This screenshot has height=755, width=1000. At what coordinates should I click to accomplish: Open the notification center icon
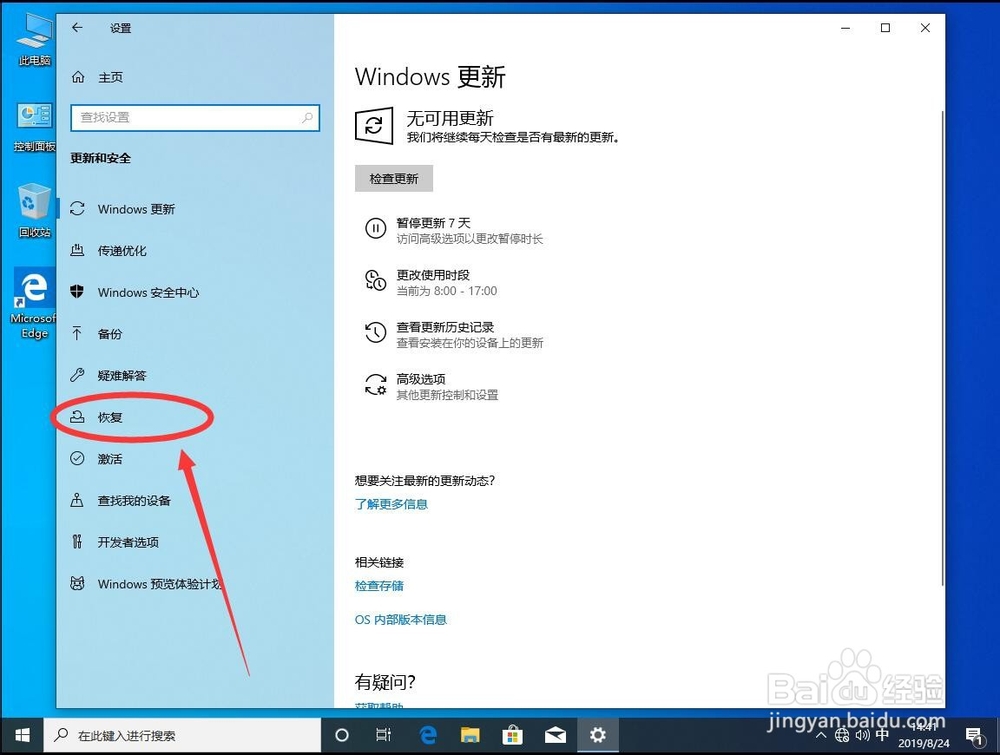click(973, 736)
